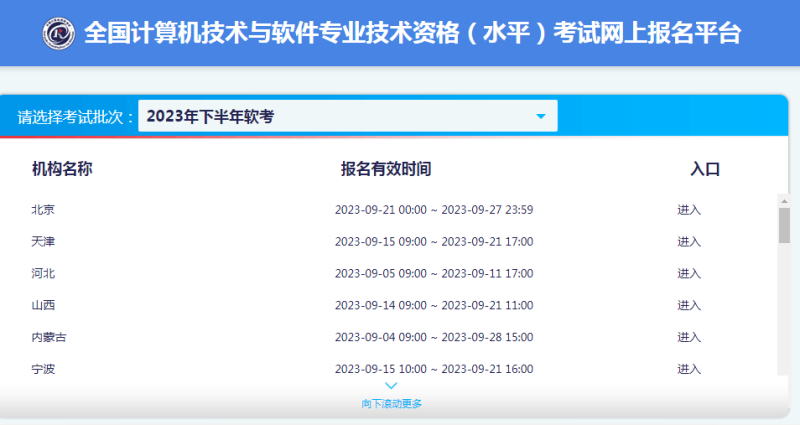The height and width of the screenshot is (425, 800).
Task: Click 进入 link for 北京
Action: point(689,210)
